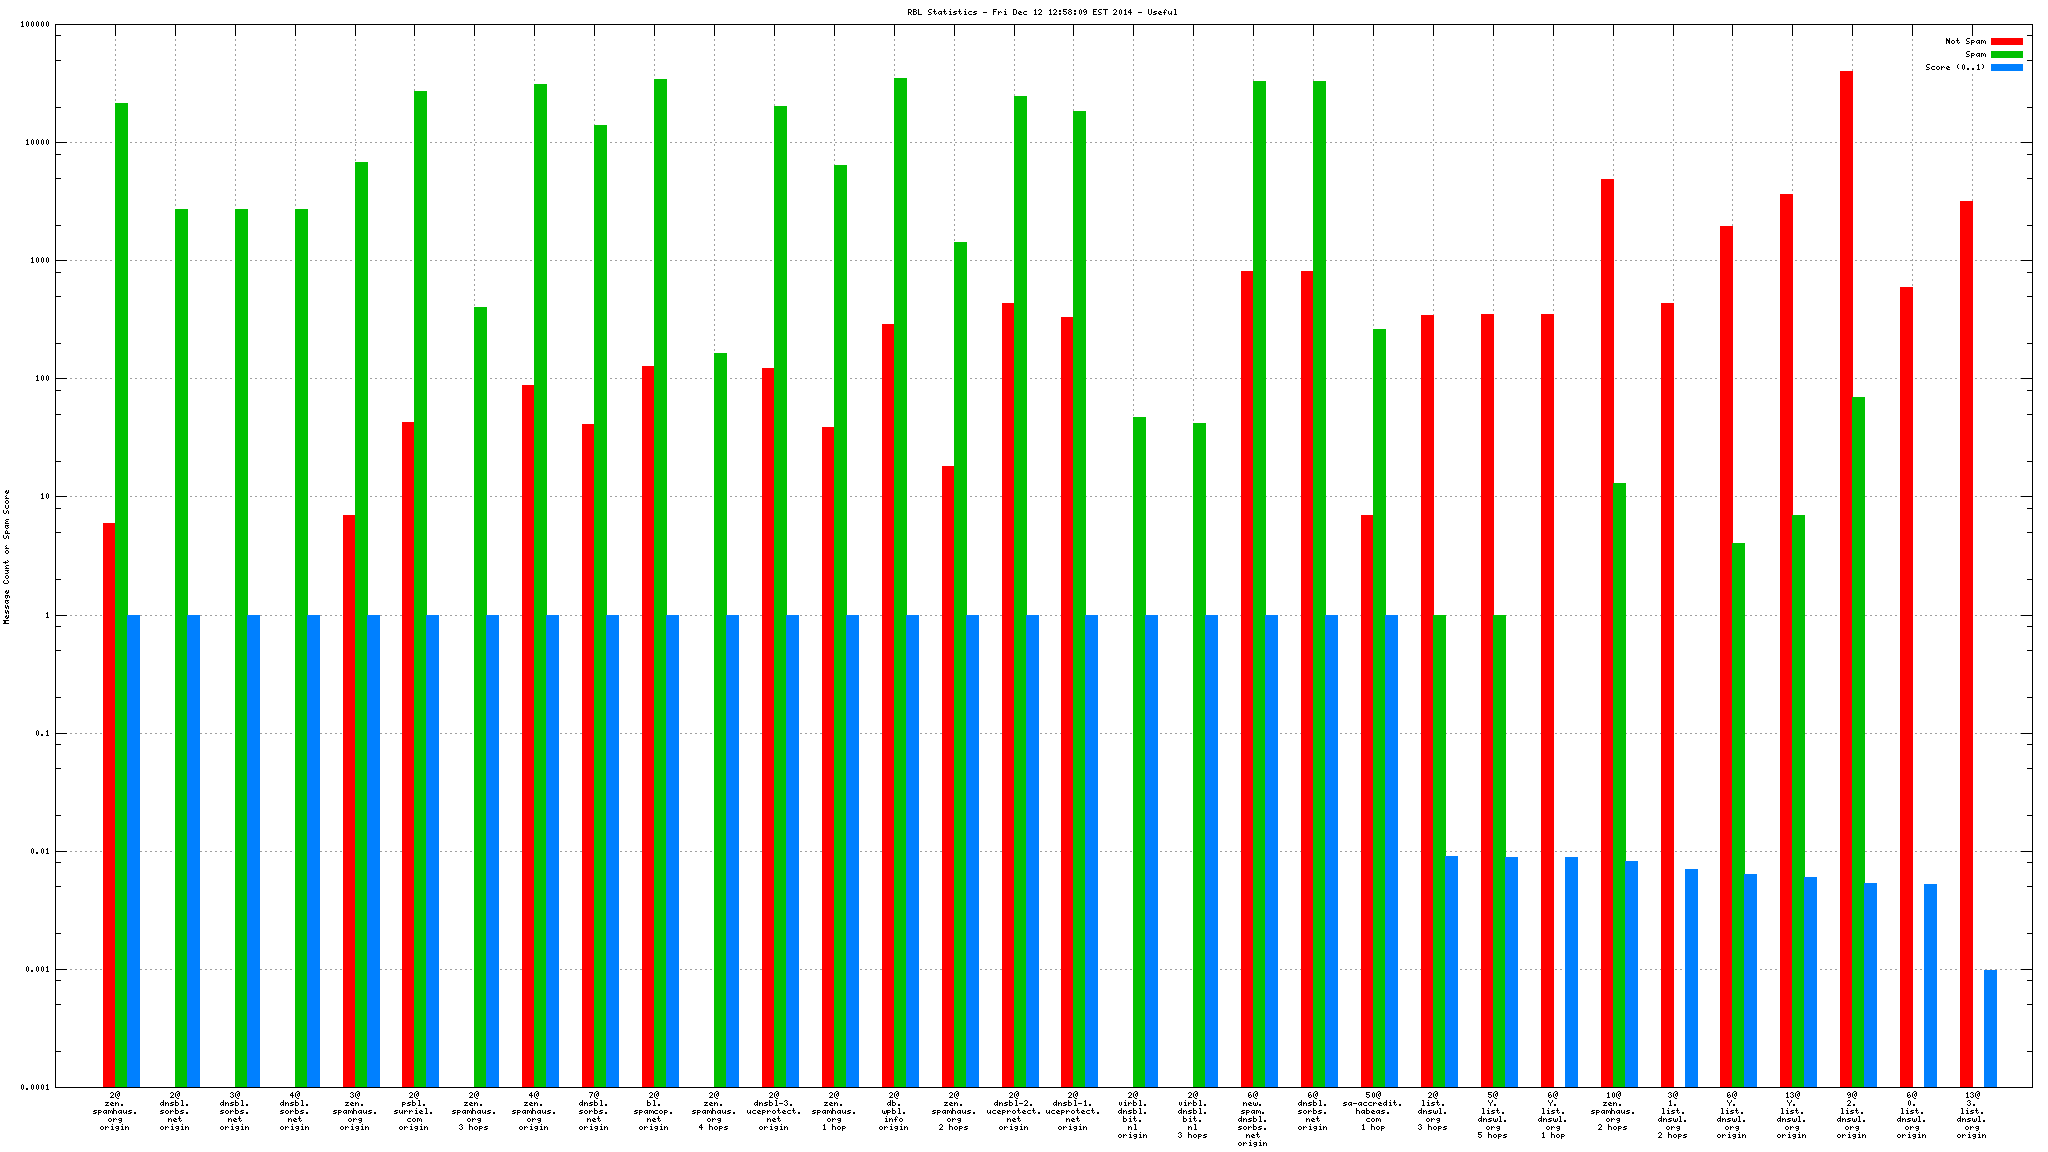Click the green Spam legend swatch
This screenshot has width=2048, height=1152.
tap(2006, 55)
